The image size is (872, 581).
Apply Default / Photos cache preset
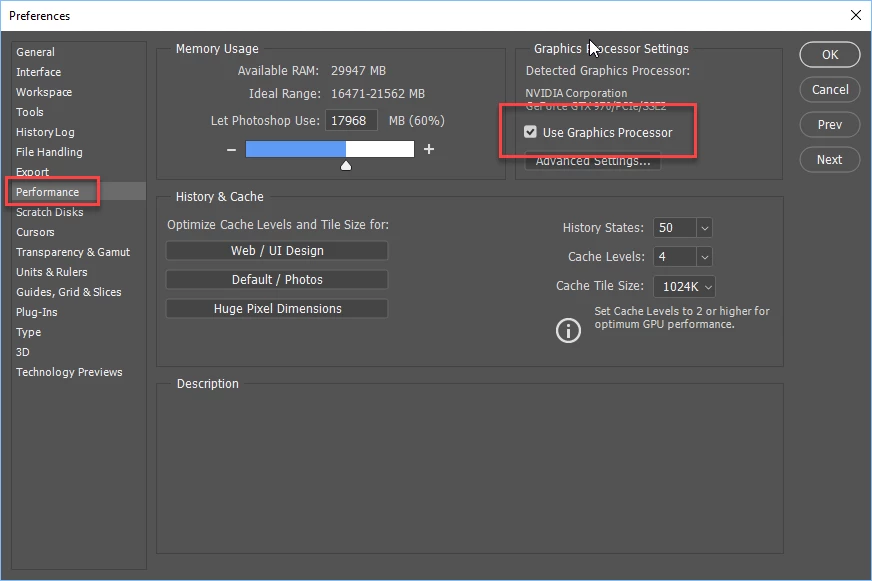pos(277,280)
